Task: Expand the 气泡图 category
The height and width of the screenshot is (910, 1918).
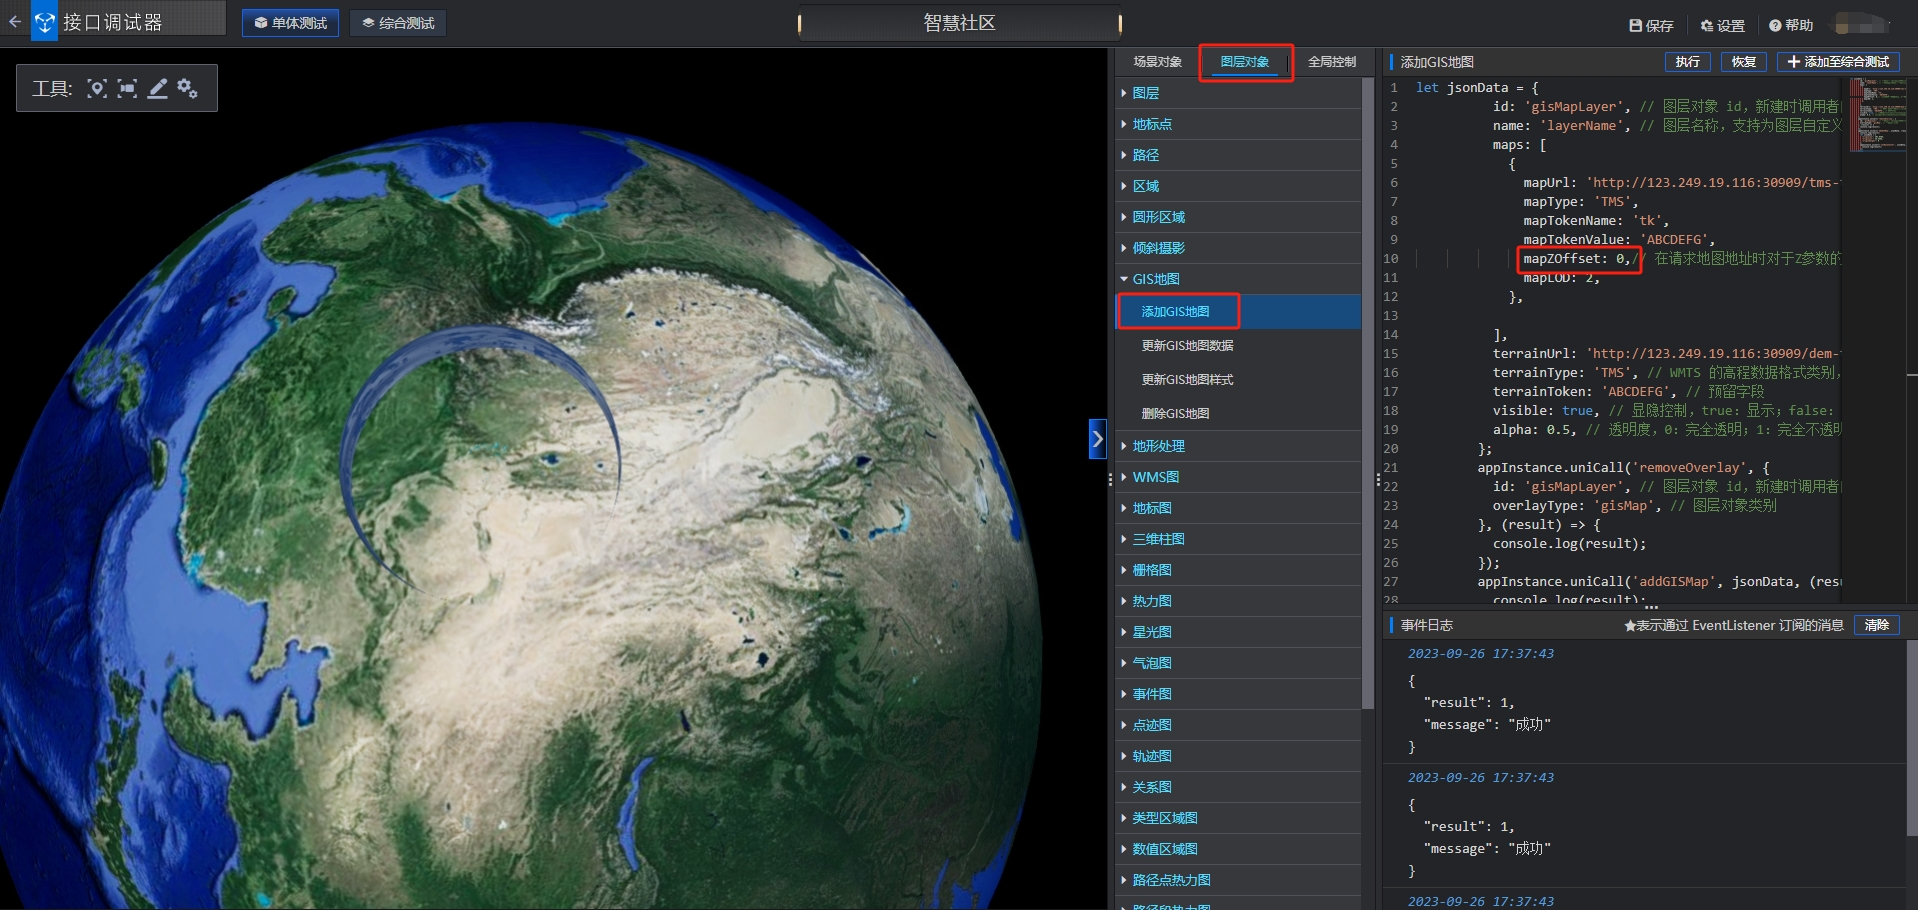Action: tap(1238, 663)
